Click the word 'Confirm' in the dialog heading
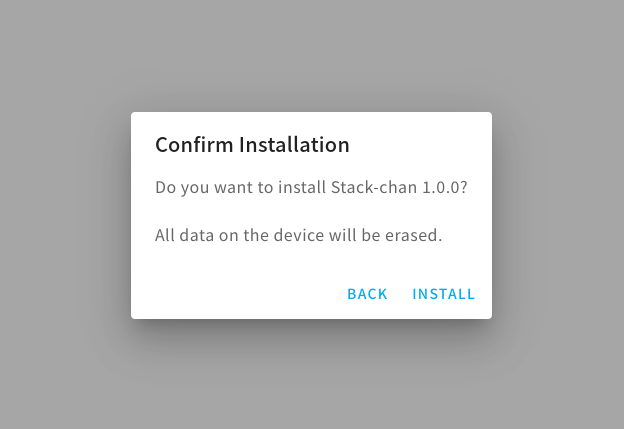Screen dimensions: 624x429 [194, 144]
